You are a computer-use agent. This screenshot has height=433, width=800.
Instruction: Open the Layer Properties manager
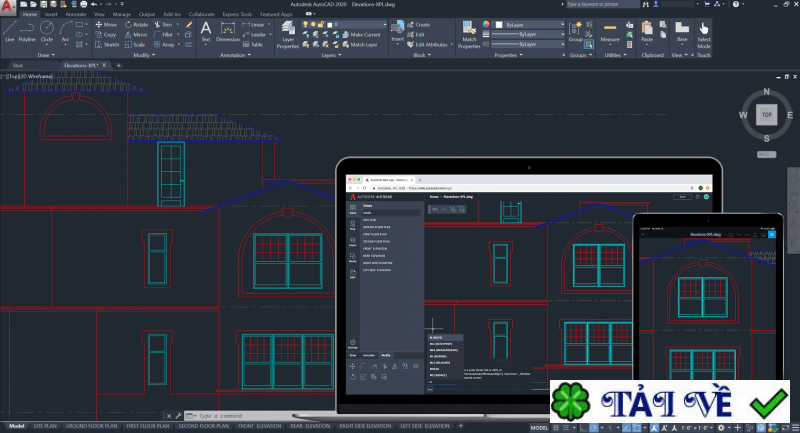click(287, 34)
